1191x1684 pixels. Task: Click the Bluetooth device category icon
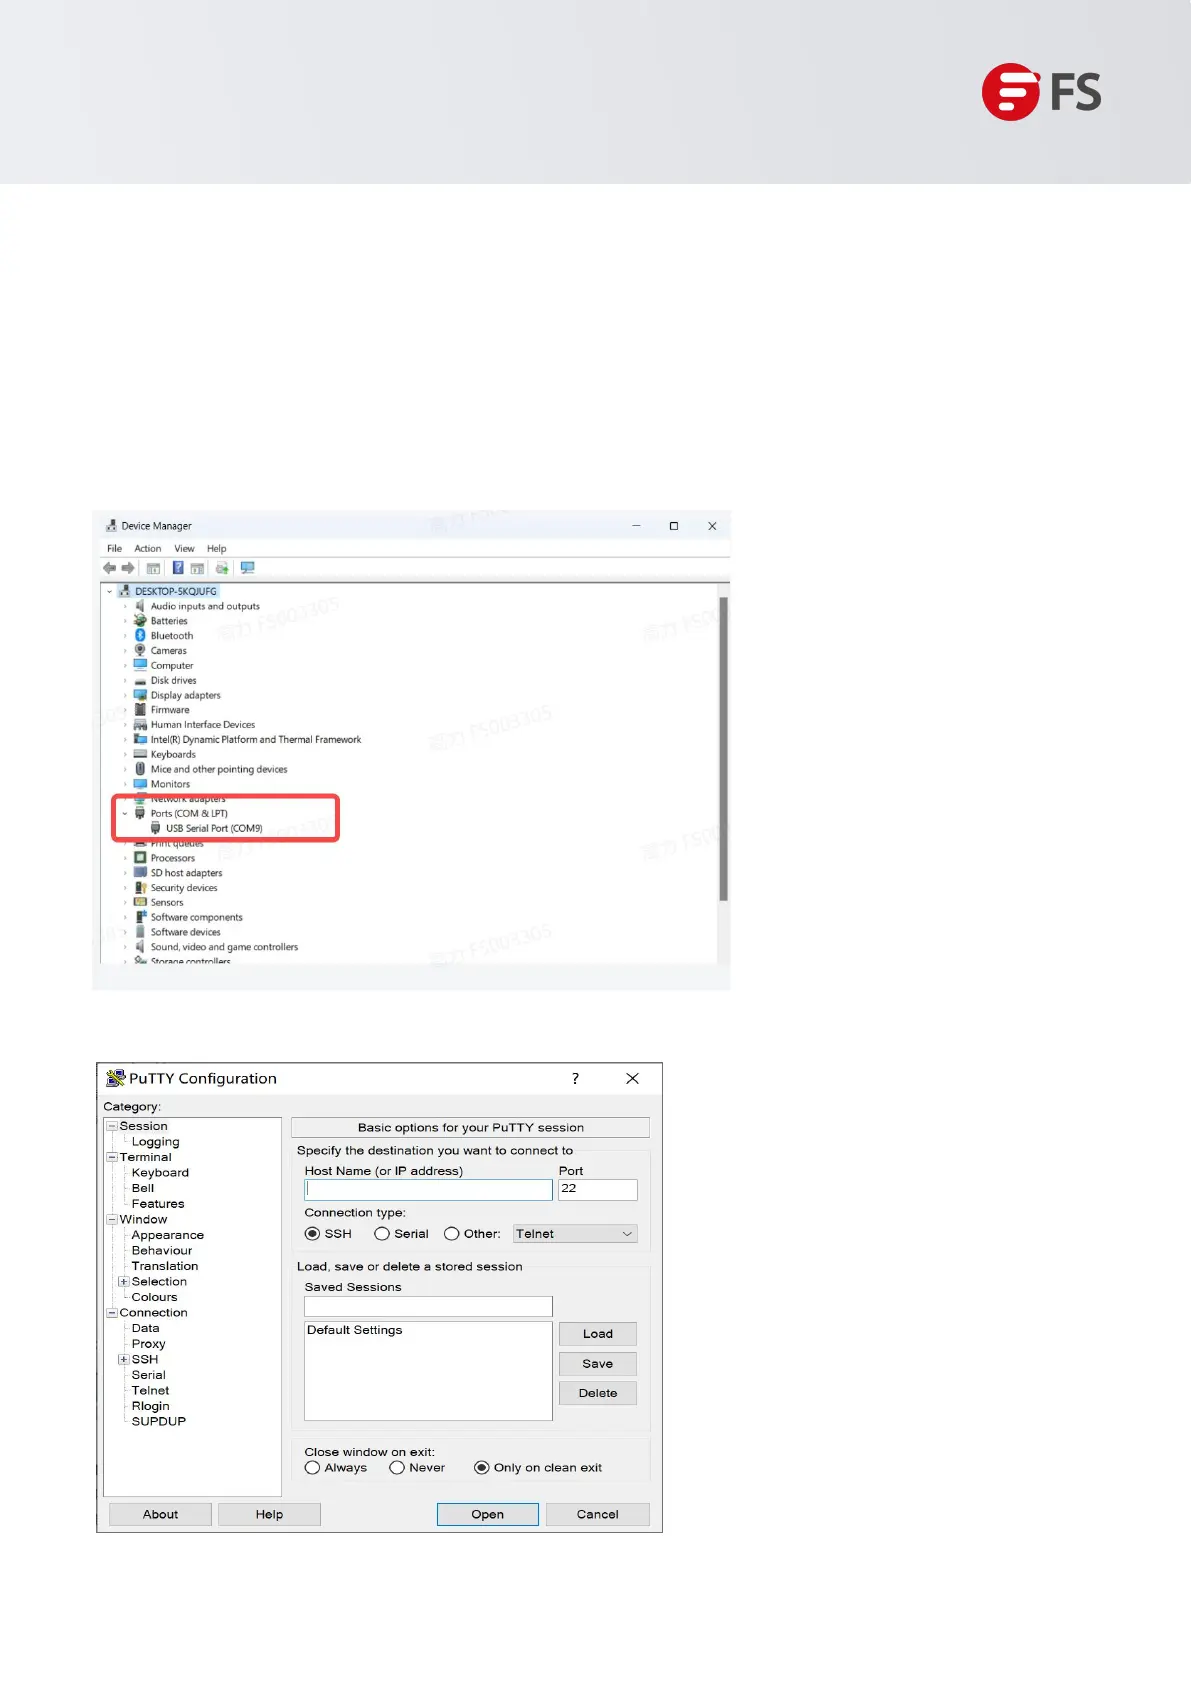[140, 636]
